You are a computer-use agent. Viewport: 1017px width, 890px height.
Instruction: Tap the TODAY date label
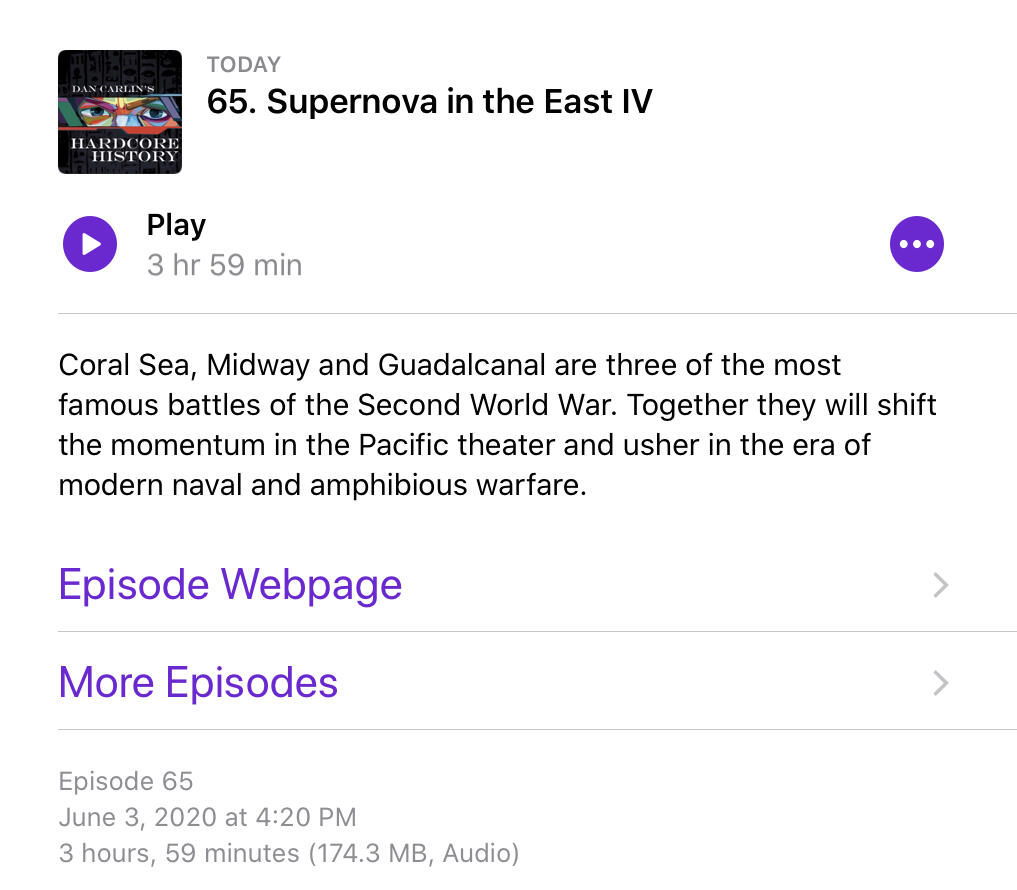point(244,65)
